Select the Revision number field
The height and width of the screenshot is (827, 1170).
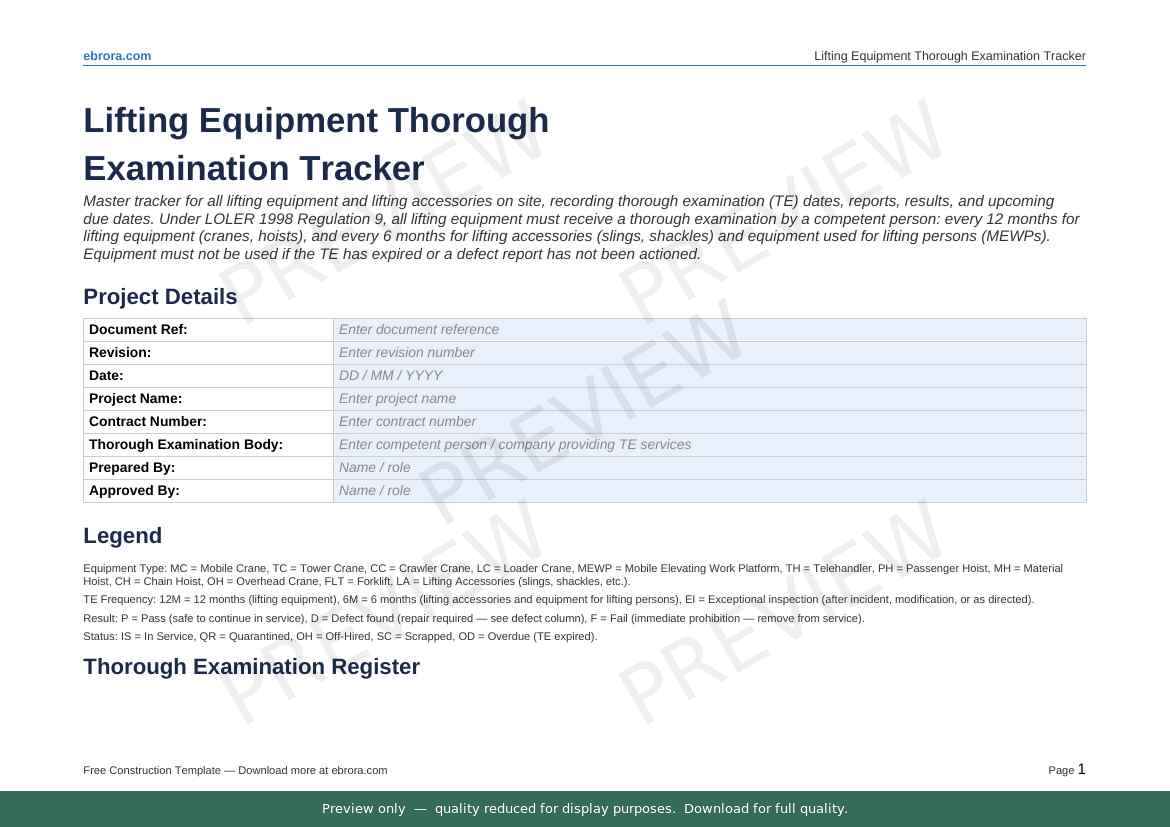pyautogui.click(x=708, y=352)
